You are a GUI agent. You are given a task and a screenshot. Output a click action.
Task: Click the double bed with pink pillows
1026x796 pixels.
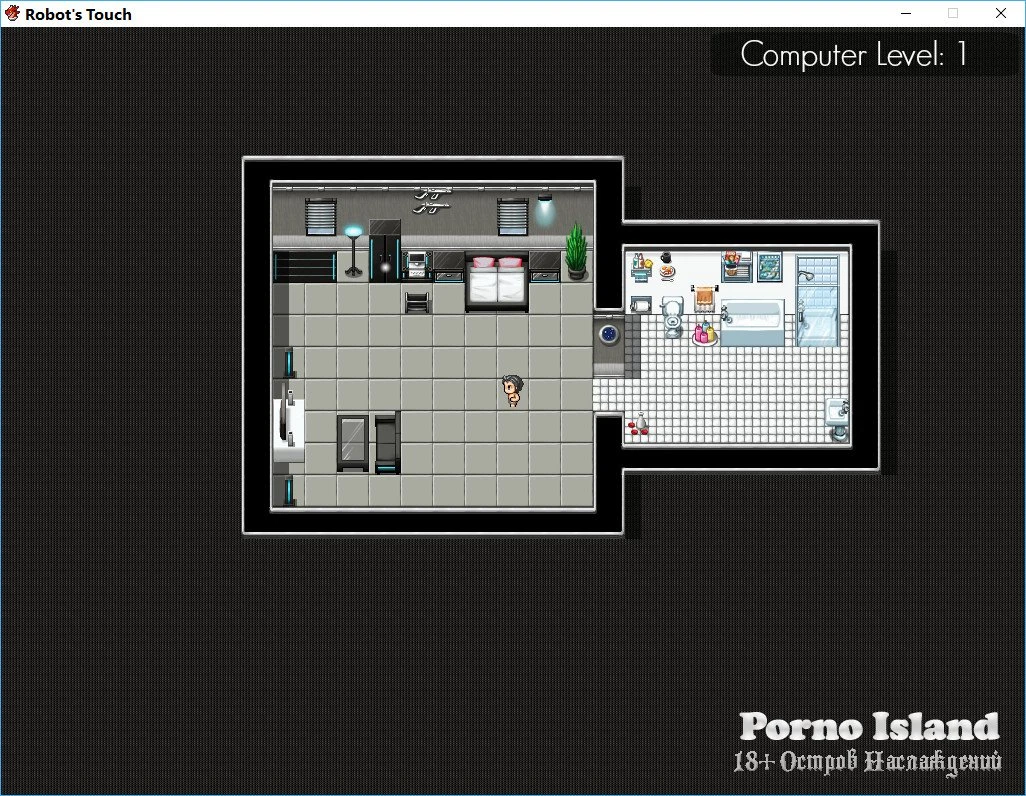coord(496,281)
